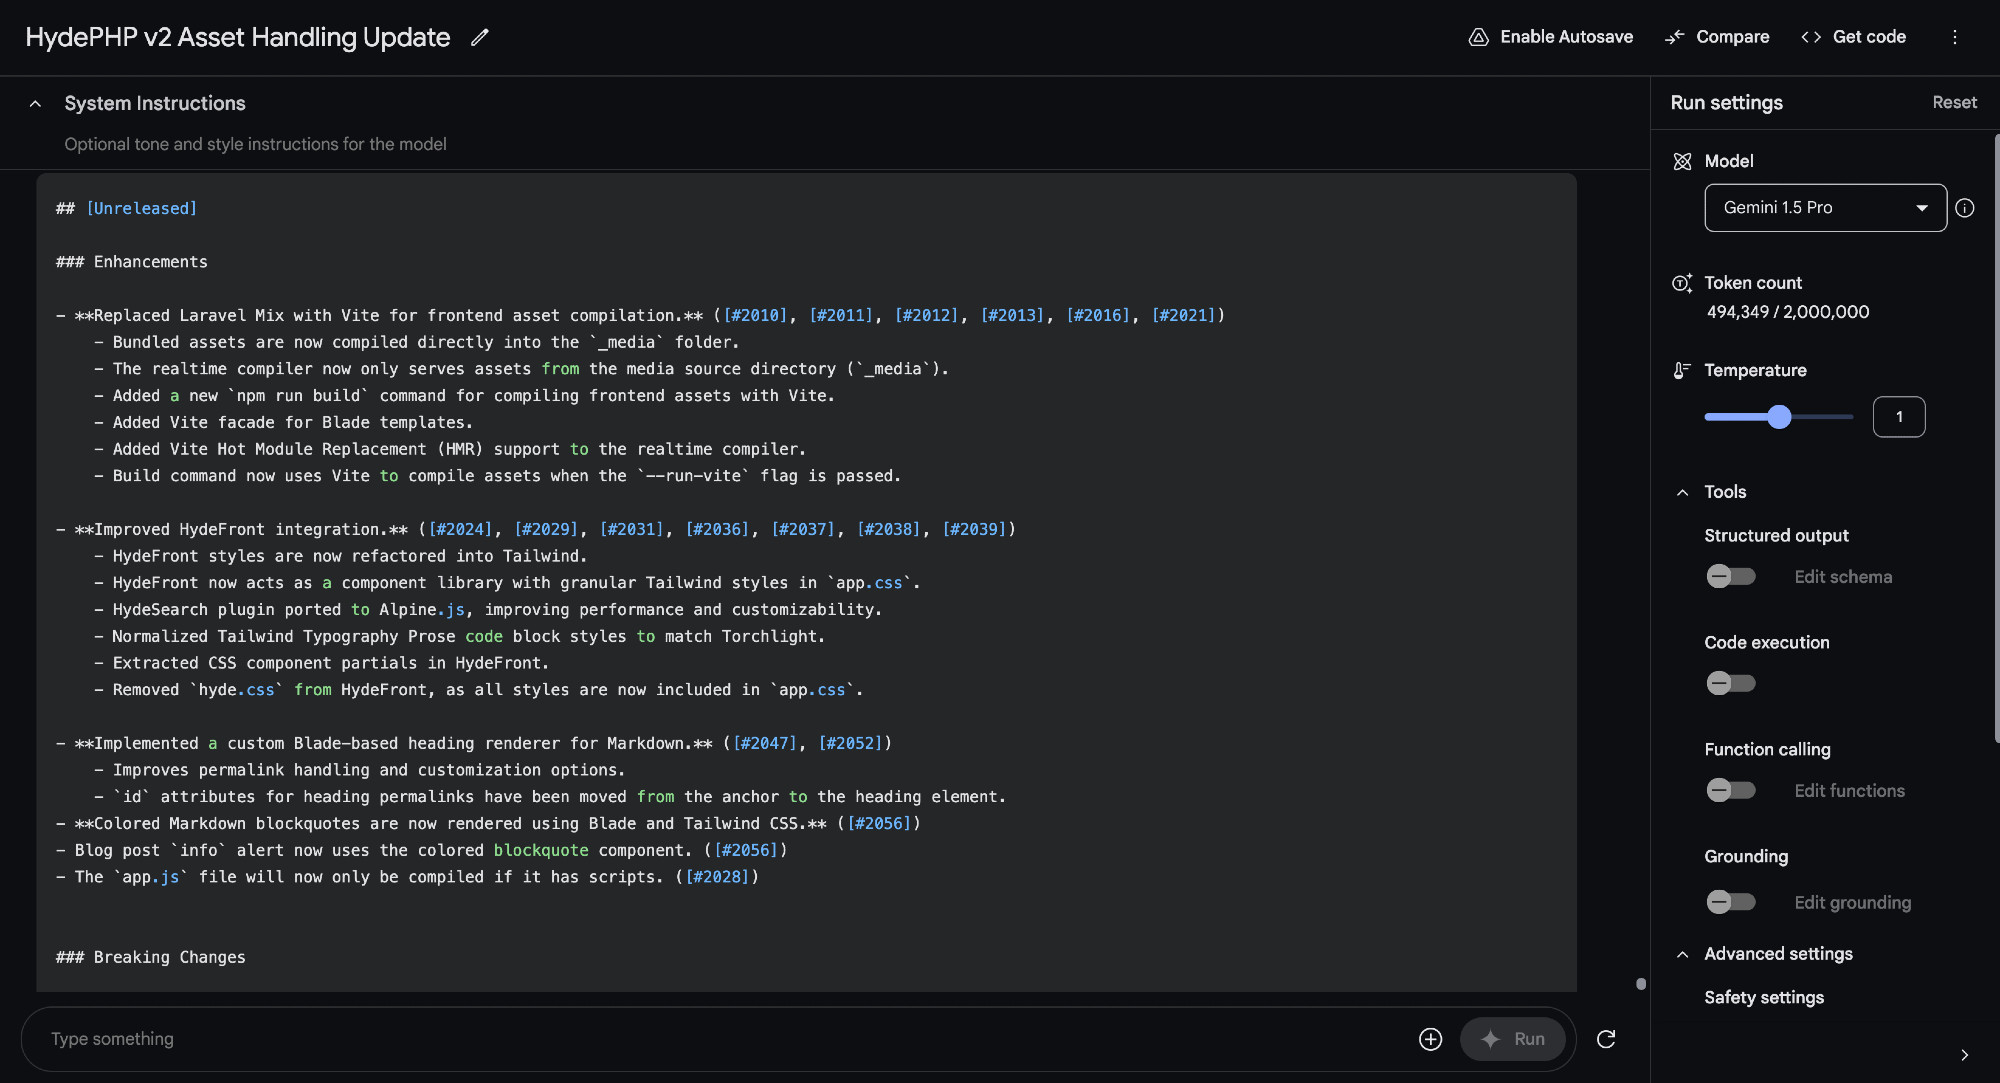
Task: Click the [Unreleased] link in changelog
Action: coord(141,208)
